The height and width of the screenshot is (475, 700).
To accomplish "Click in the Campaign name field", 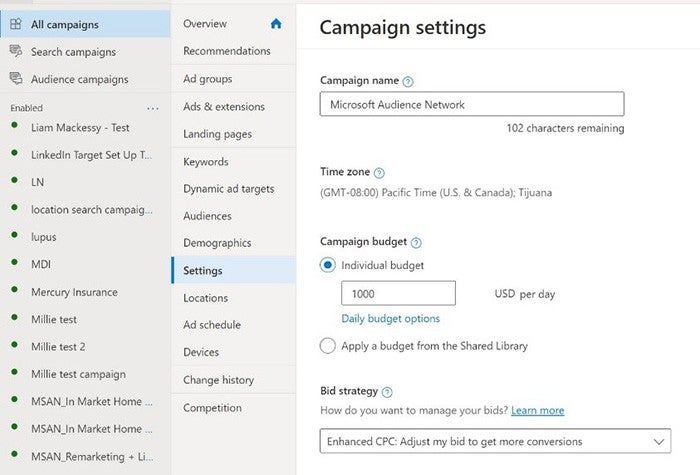I will point(472,104).
